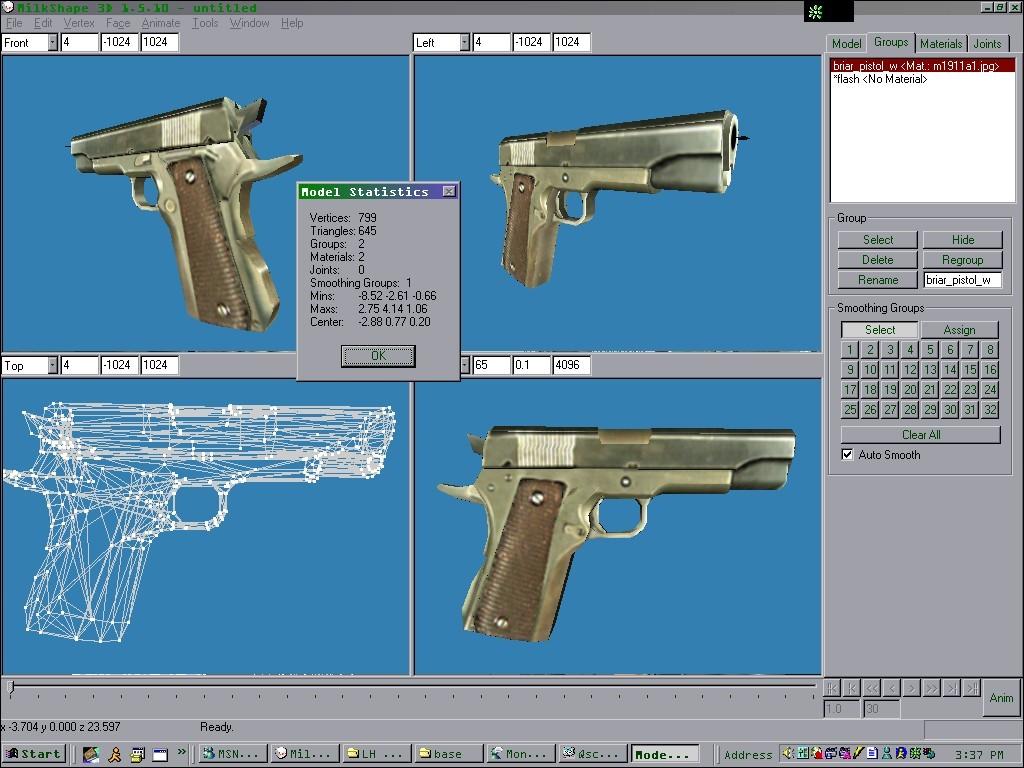Viewport: 1024px width, 768px height.
Task: Click the play forward animation button
Action: [x=911, y=688]
